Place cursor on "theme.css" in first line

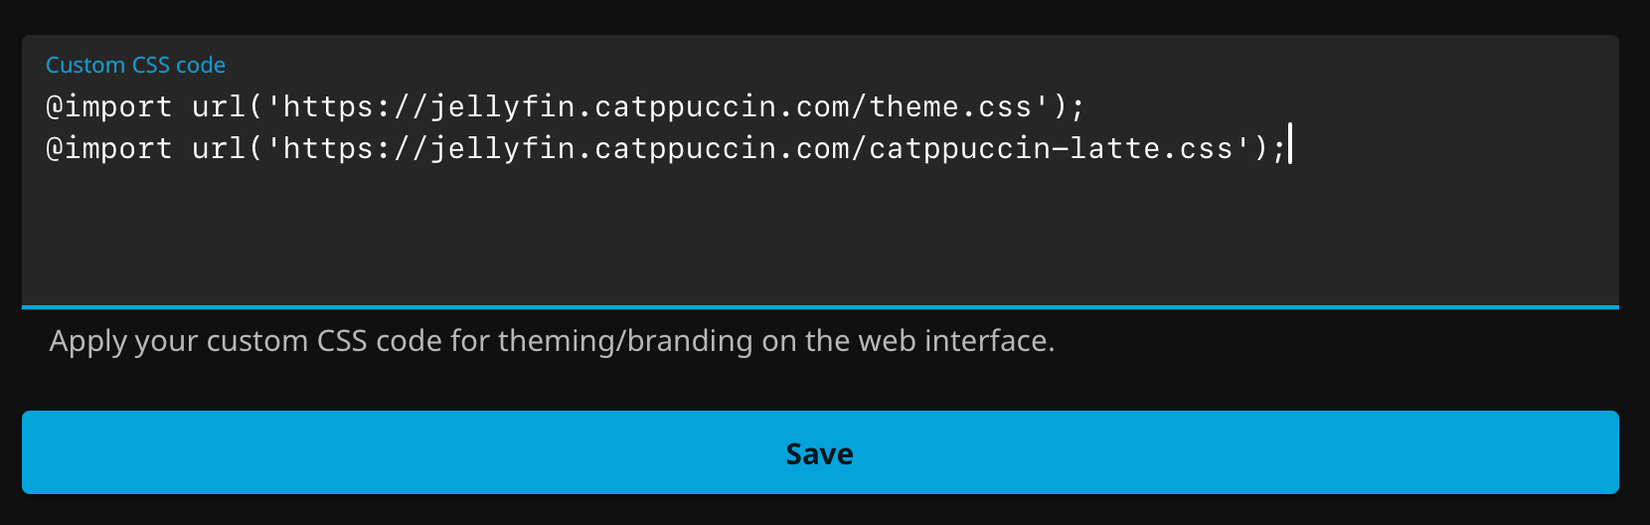[x=950, y=106]
